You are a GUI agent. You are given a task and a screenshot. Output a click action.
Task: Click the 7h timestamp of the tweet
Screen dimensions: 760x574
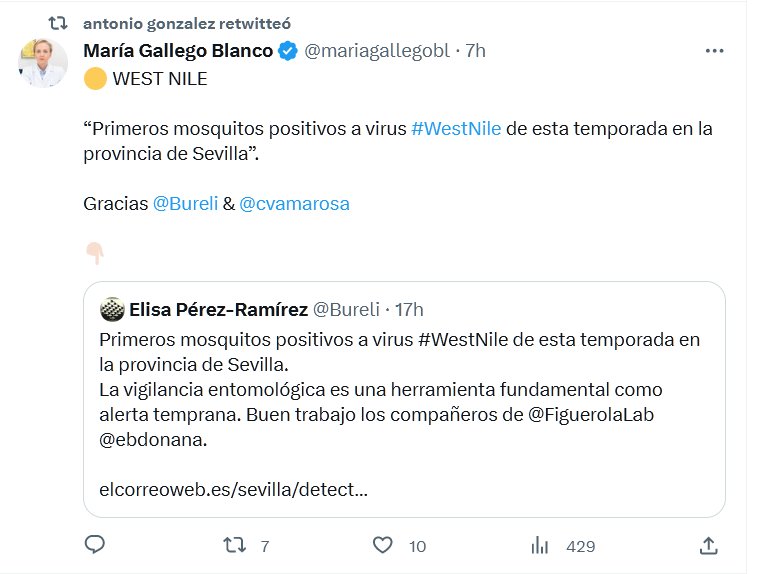[x=474, y=51]
